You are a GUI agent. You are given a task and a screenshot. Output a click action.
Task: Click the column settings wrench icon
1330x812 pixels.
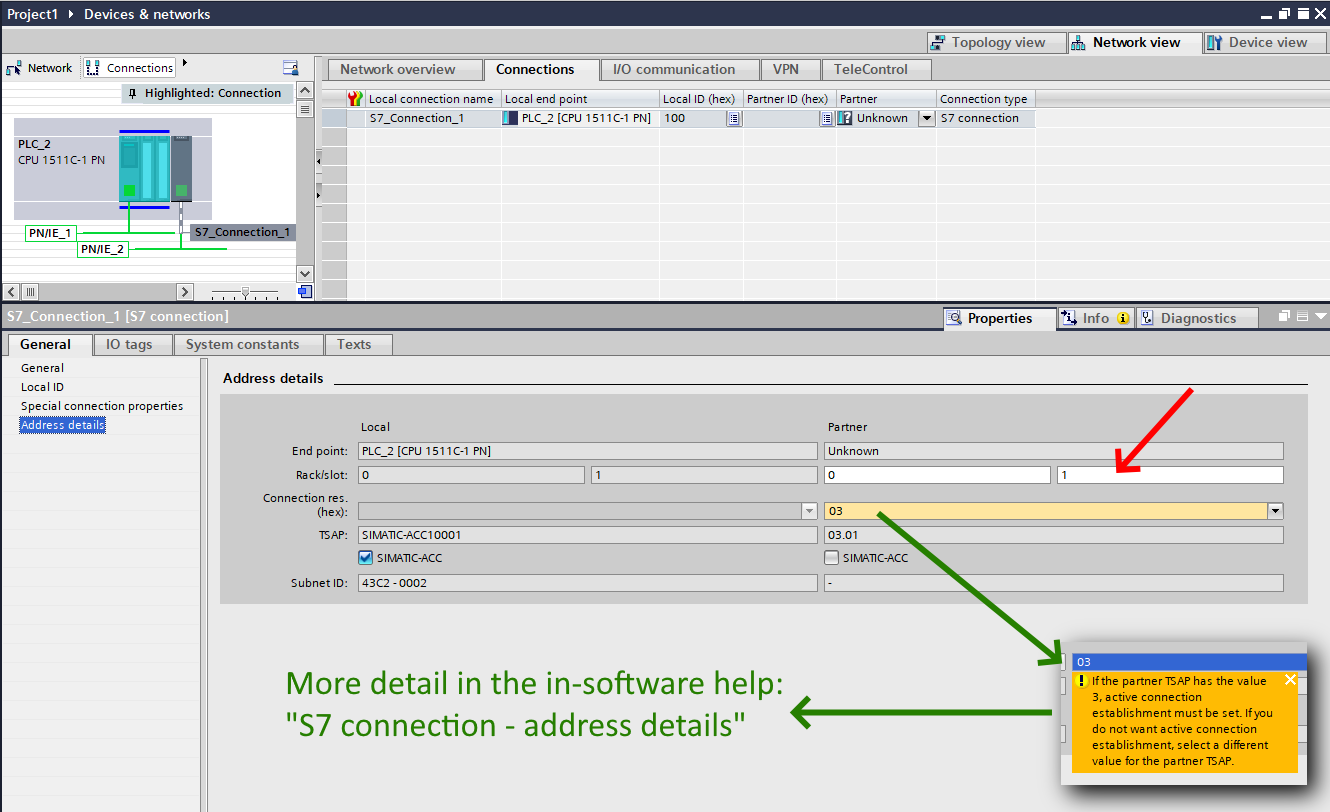click(x=355, y=99)
